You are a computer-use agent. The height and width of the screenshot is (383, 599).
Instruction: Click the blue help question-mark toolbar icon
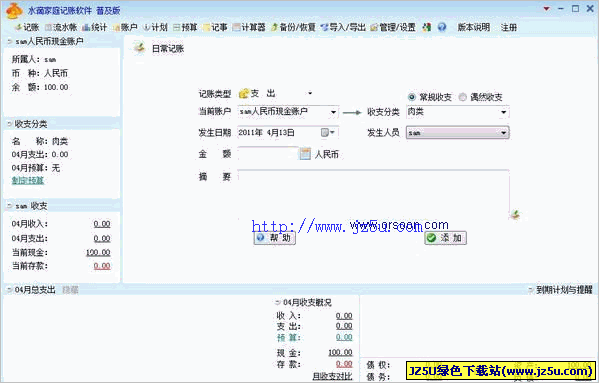tap(442, 27)
